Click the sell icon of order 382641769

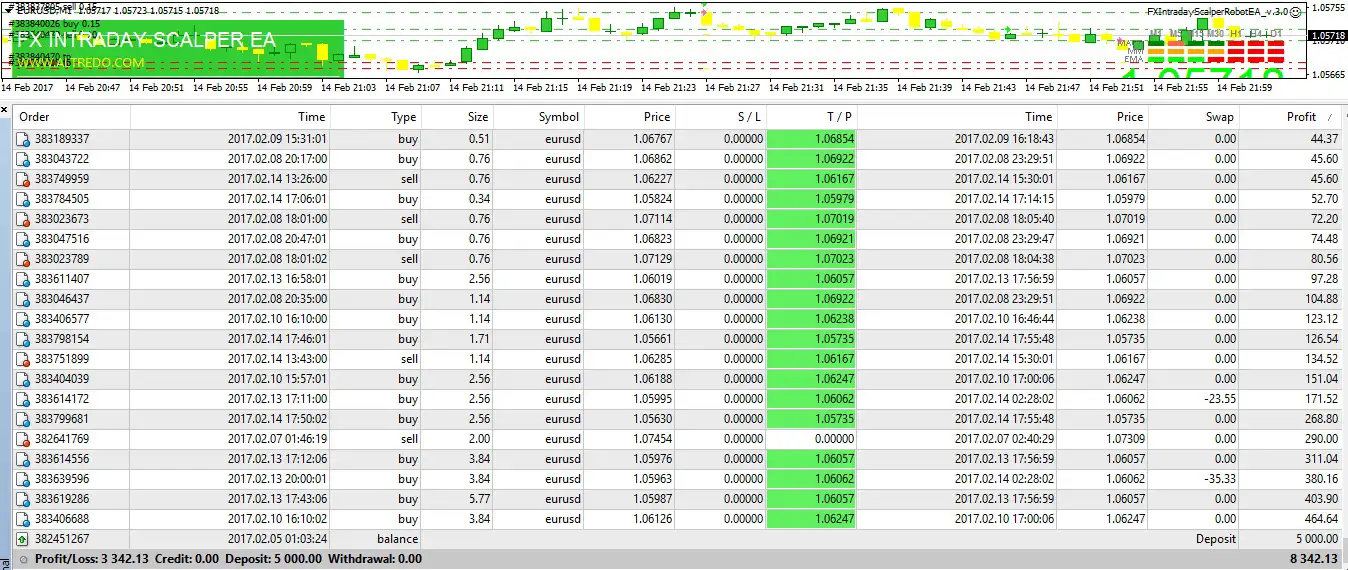[x=23, y=439]
